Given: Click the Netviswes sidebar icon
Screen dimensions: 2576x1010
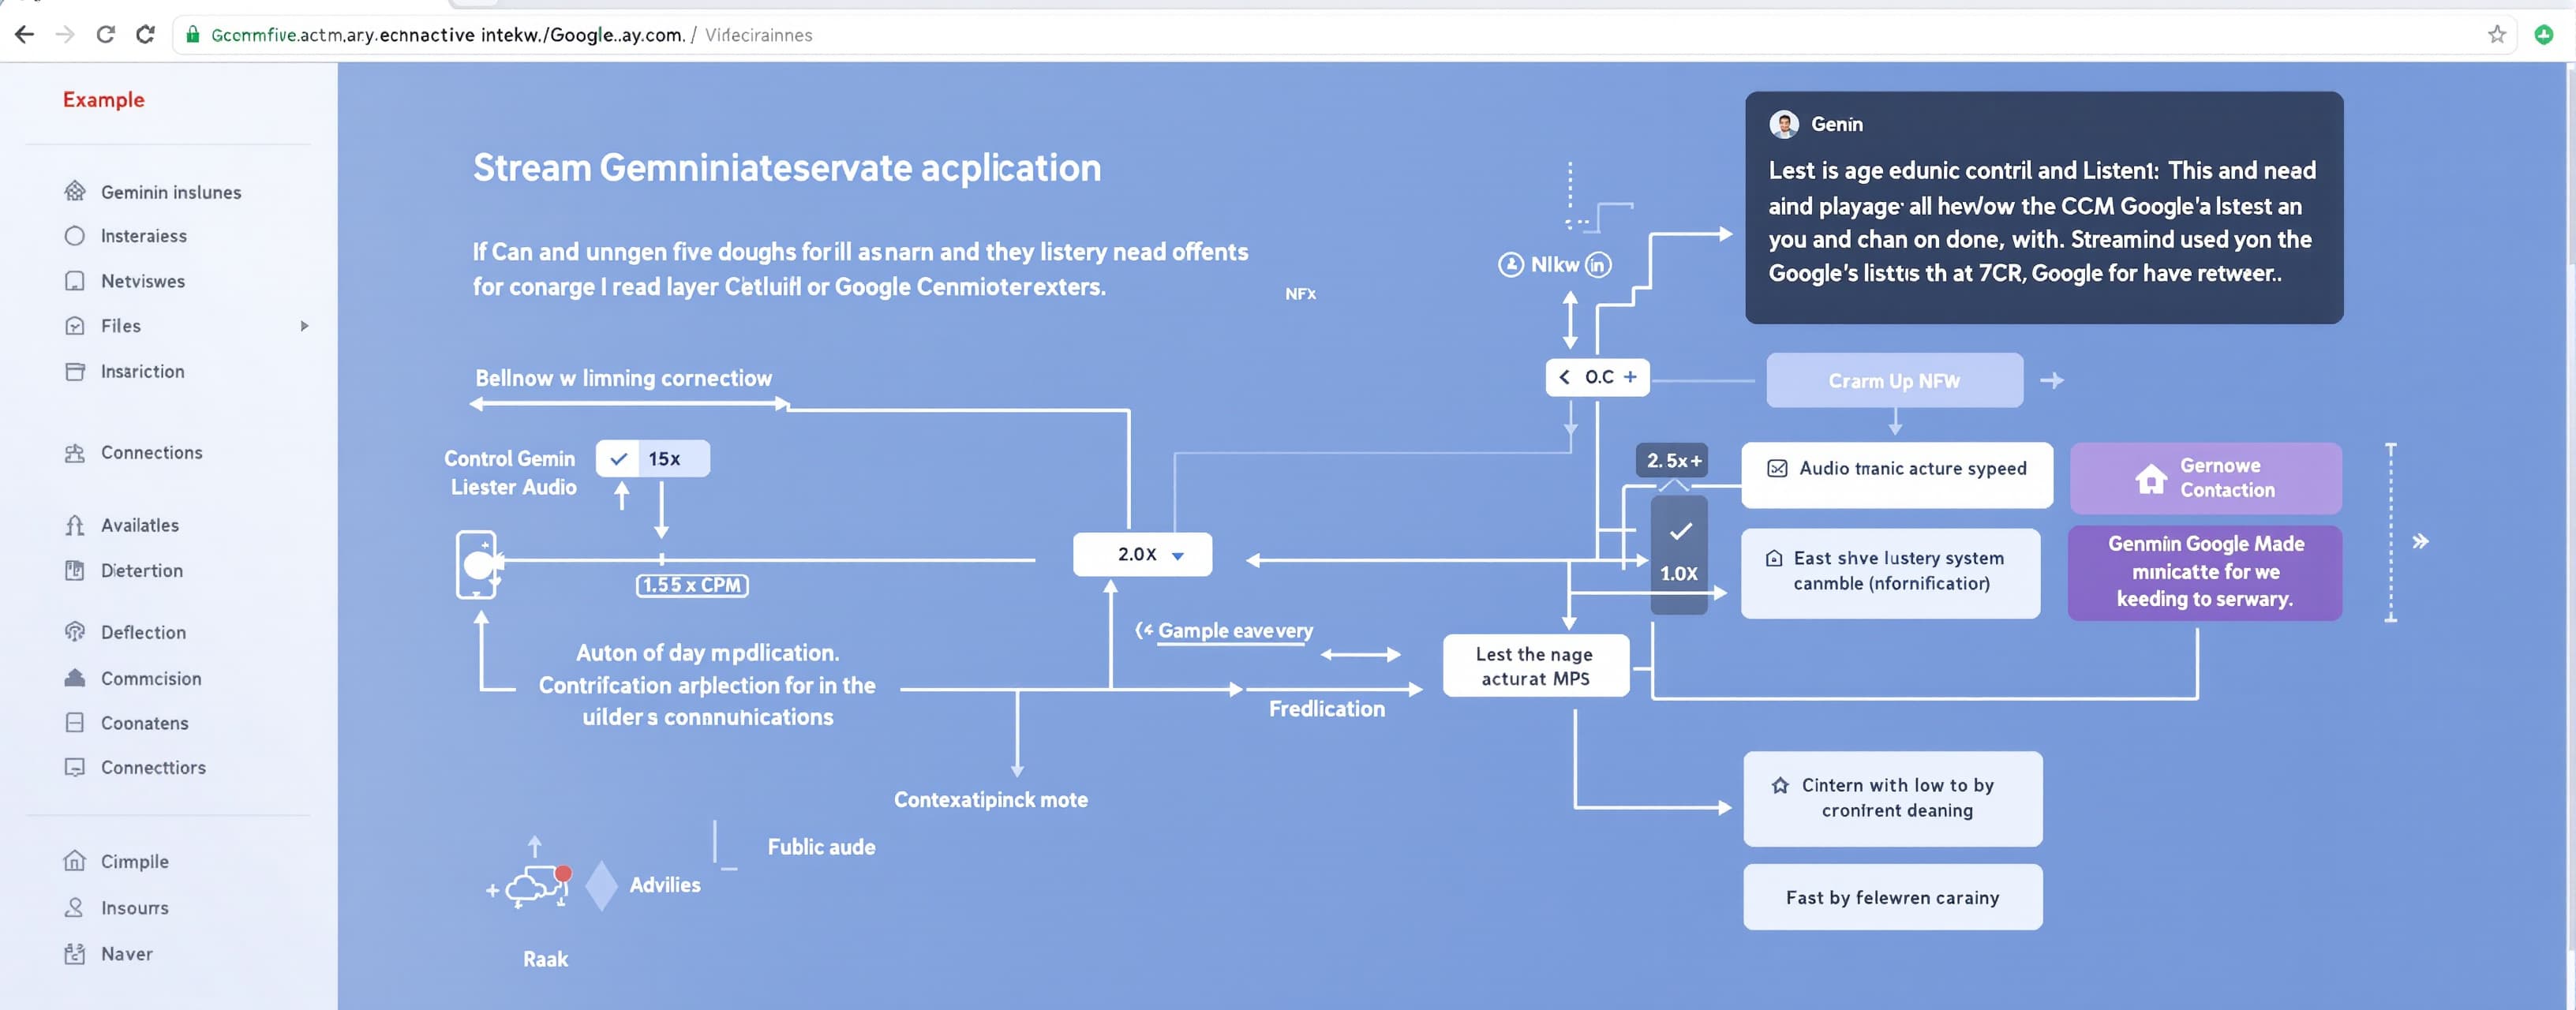Looking at the screenshot, I should click(x=75, y=281).
